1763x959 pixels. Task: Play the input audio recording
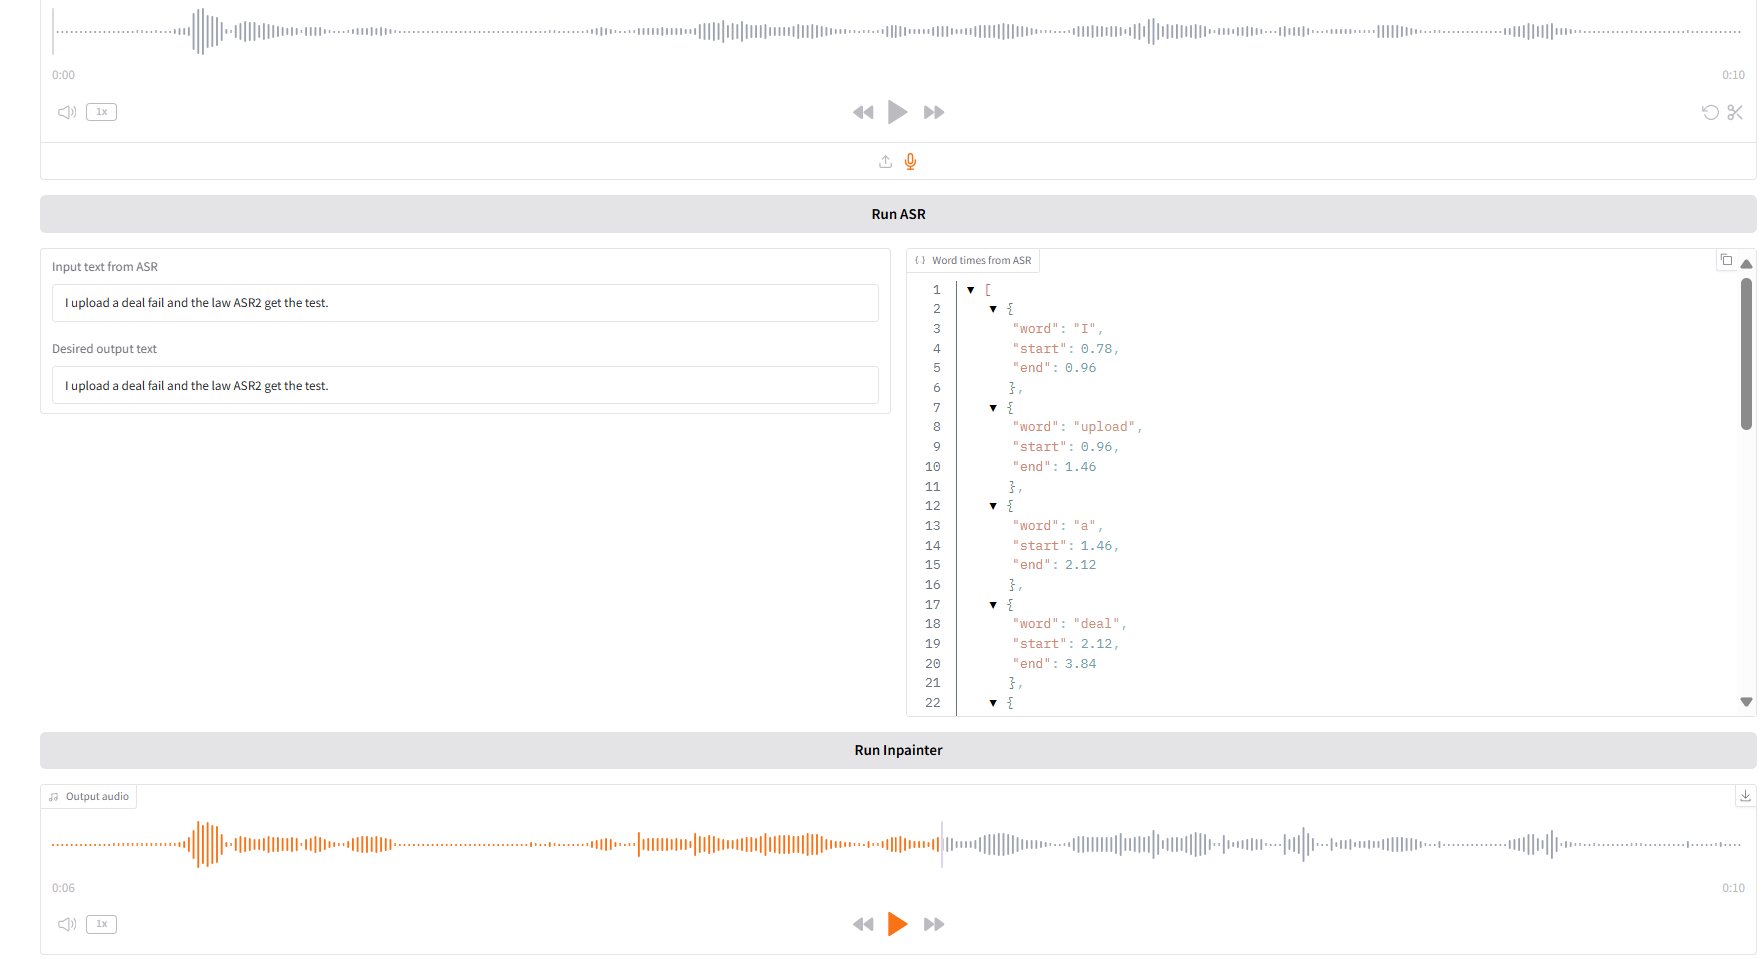pyautogui.click(x=897, y=112)
